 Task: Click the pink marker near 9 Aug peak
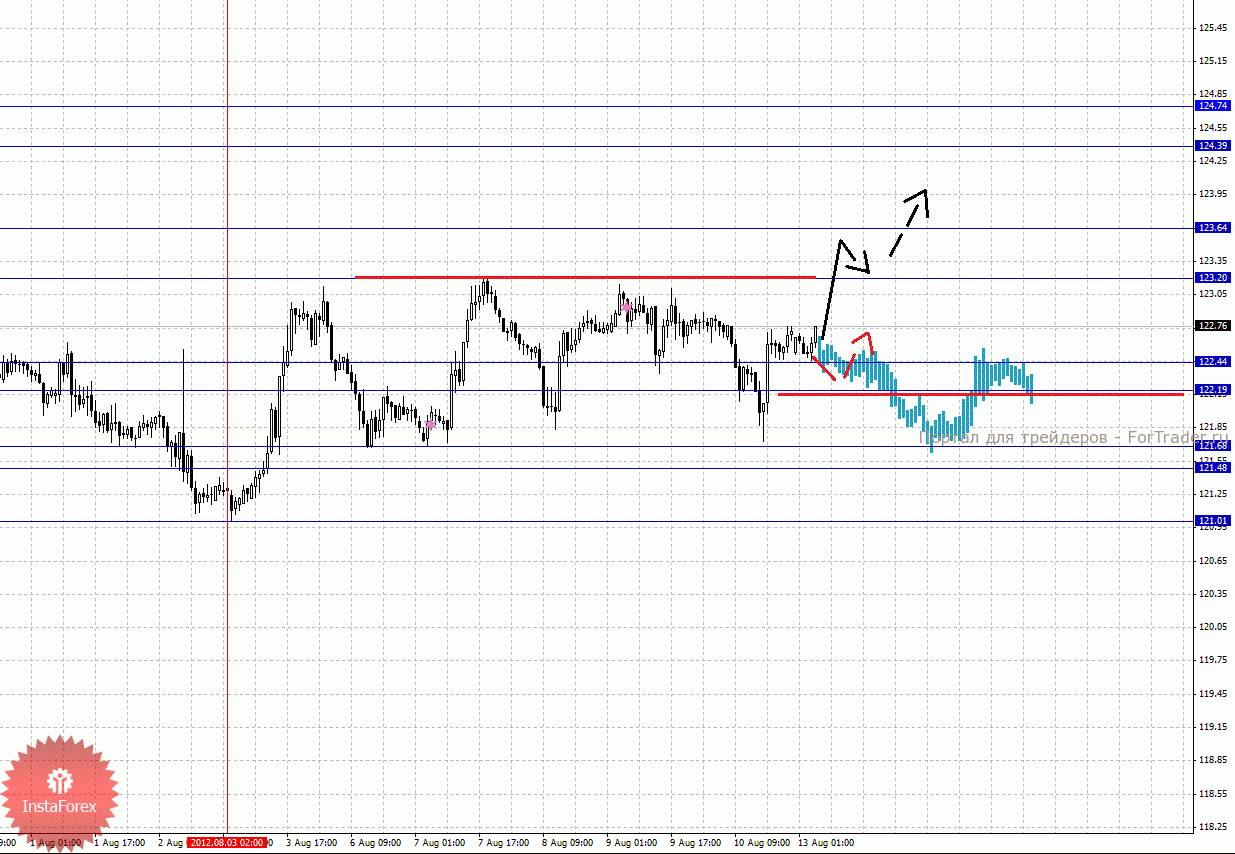[627, 308]
